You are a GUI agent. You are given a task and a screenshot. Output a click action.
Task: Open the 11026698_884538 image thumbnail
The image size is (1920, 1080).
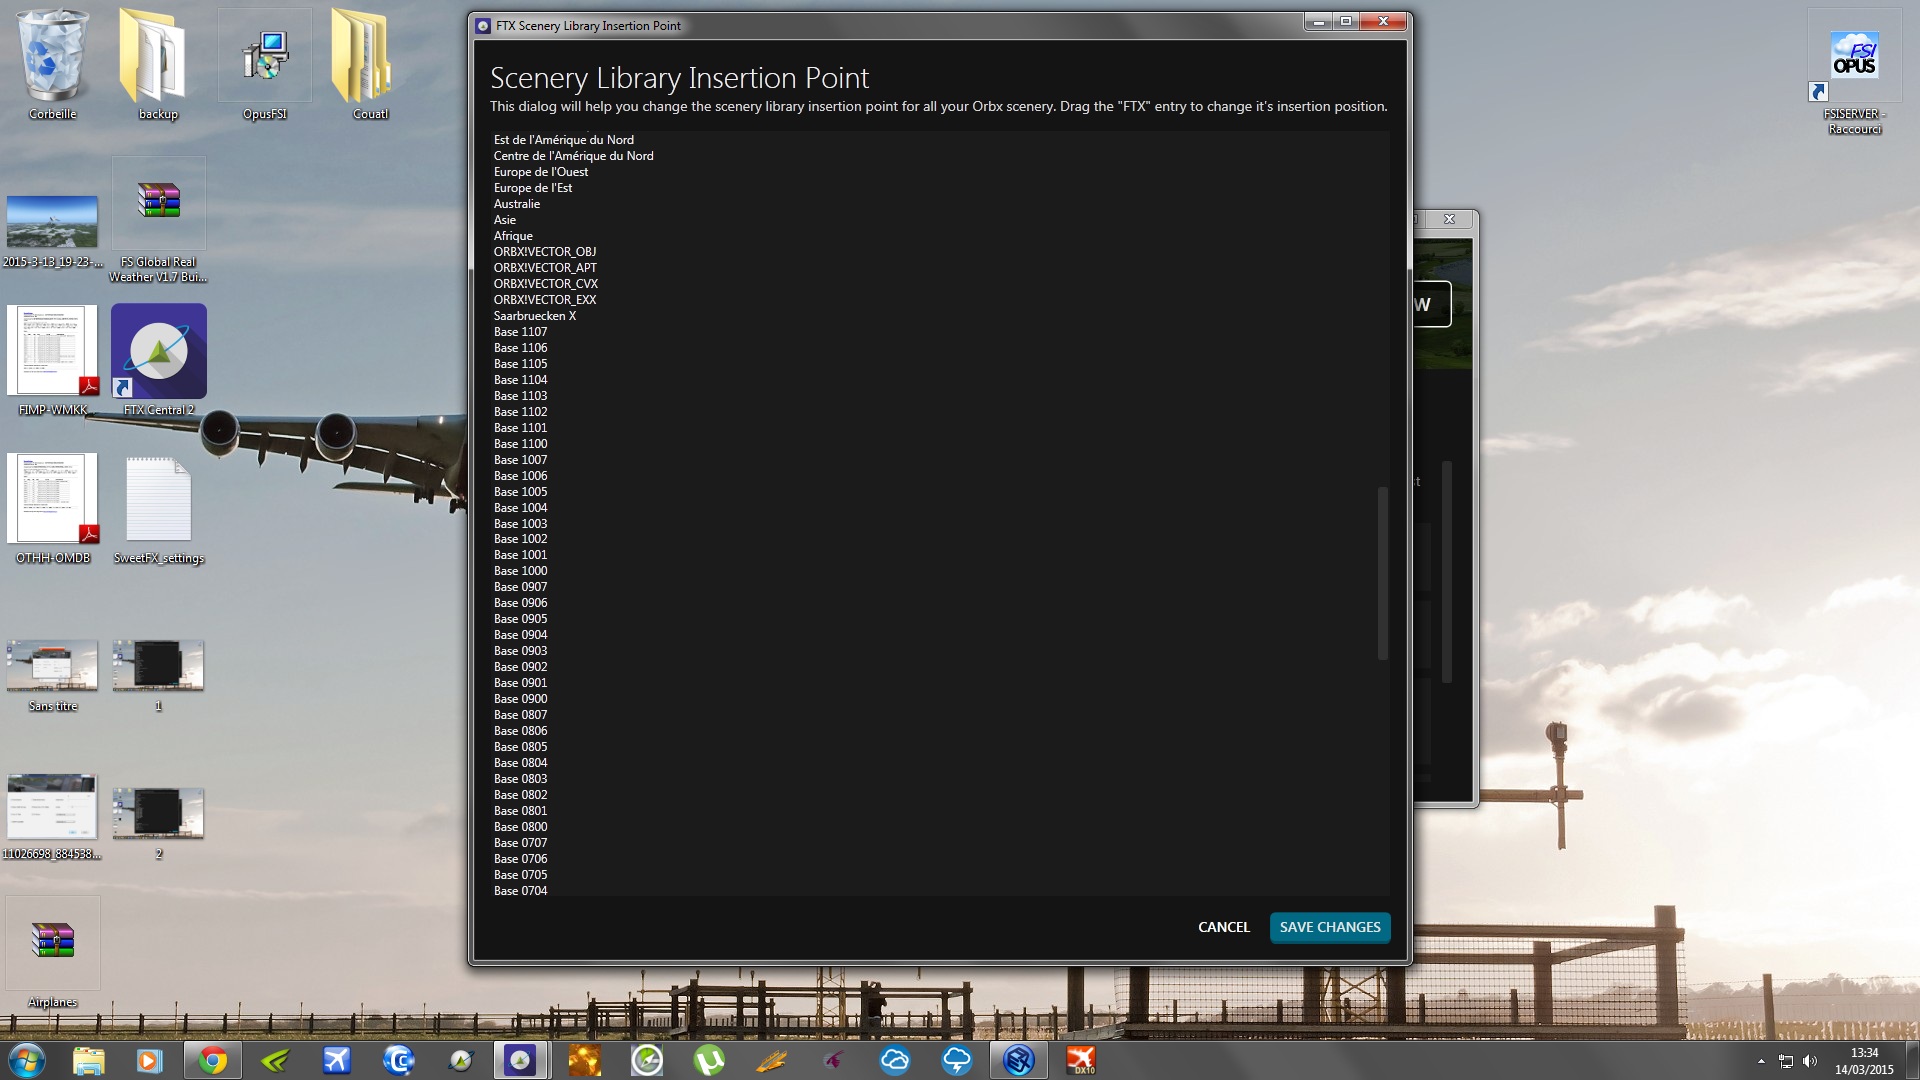52,815
